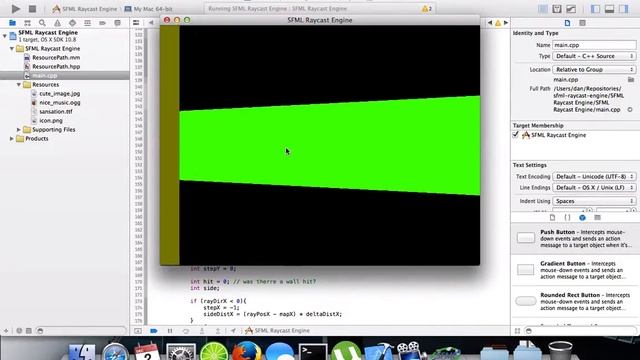Click the navigator filter search field
The height and width of the screenshot is (360, 640).
coord(81,331)
